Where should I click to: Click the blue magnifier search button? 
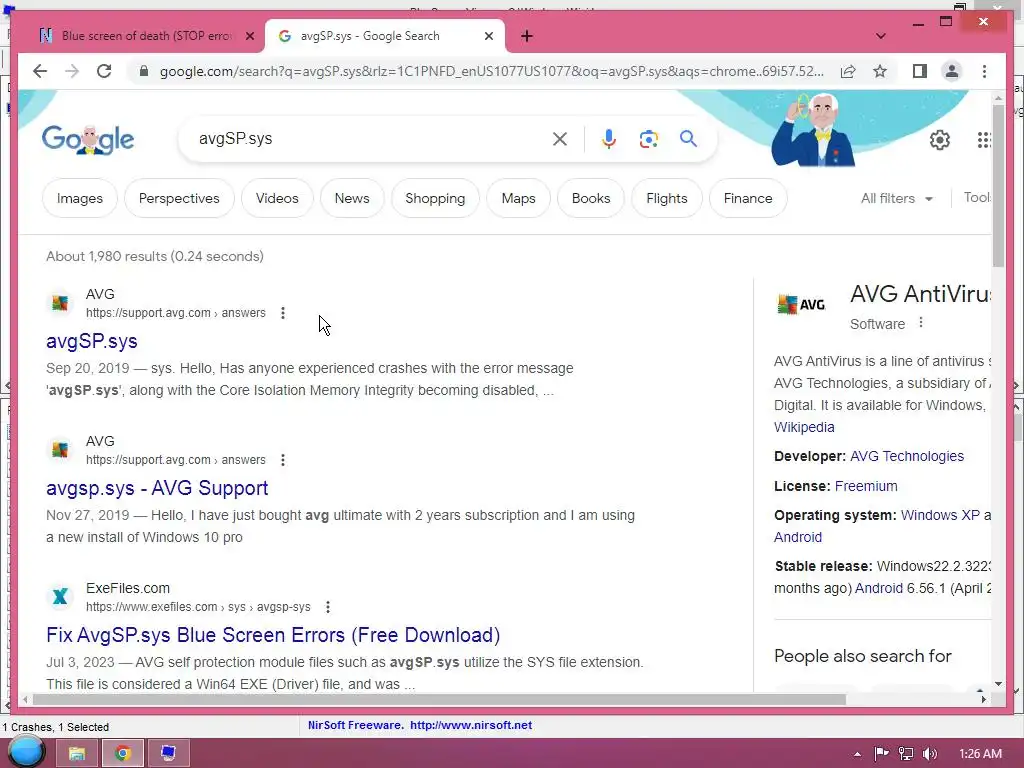pyautogui.click(x=688, y=138)
